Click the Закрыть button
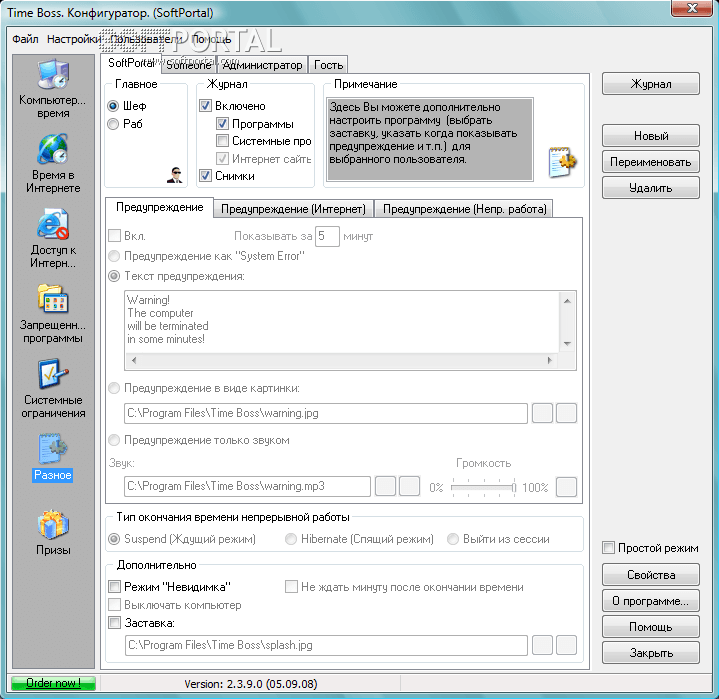 [651, 653]
